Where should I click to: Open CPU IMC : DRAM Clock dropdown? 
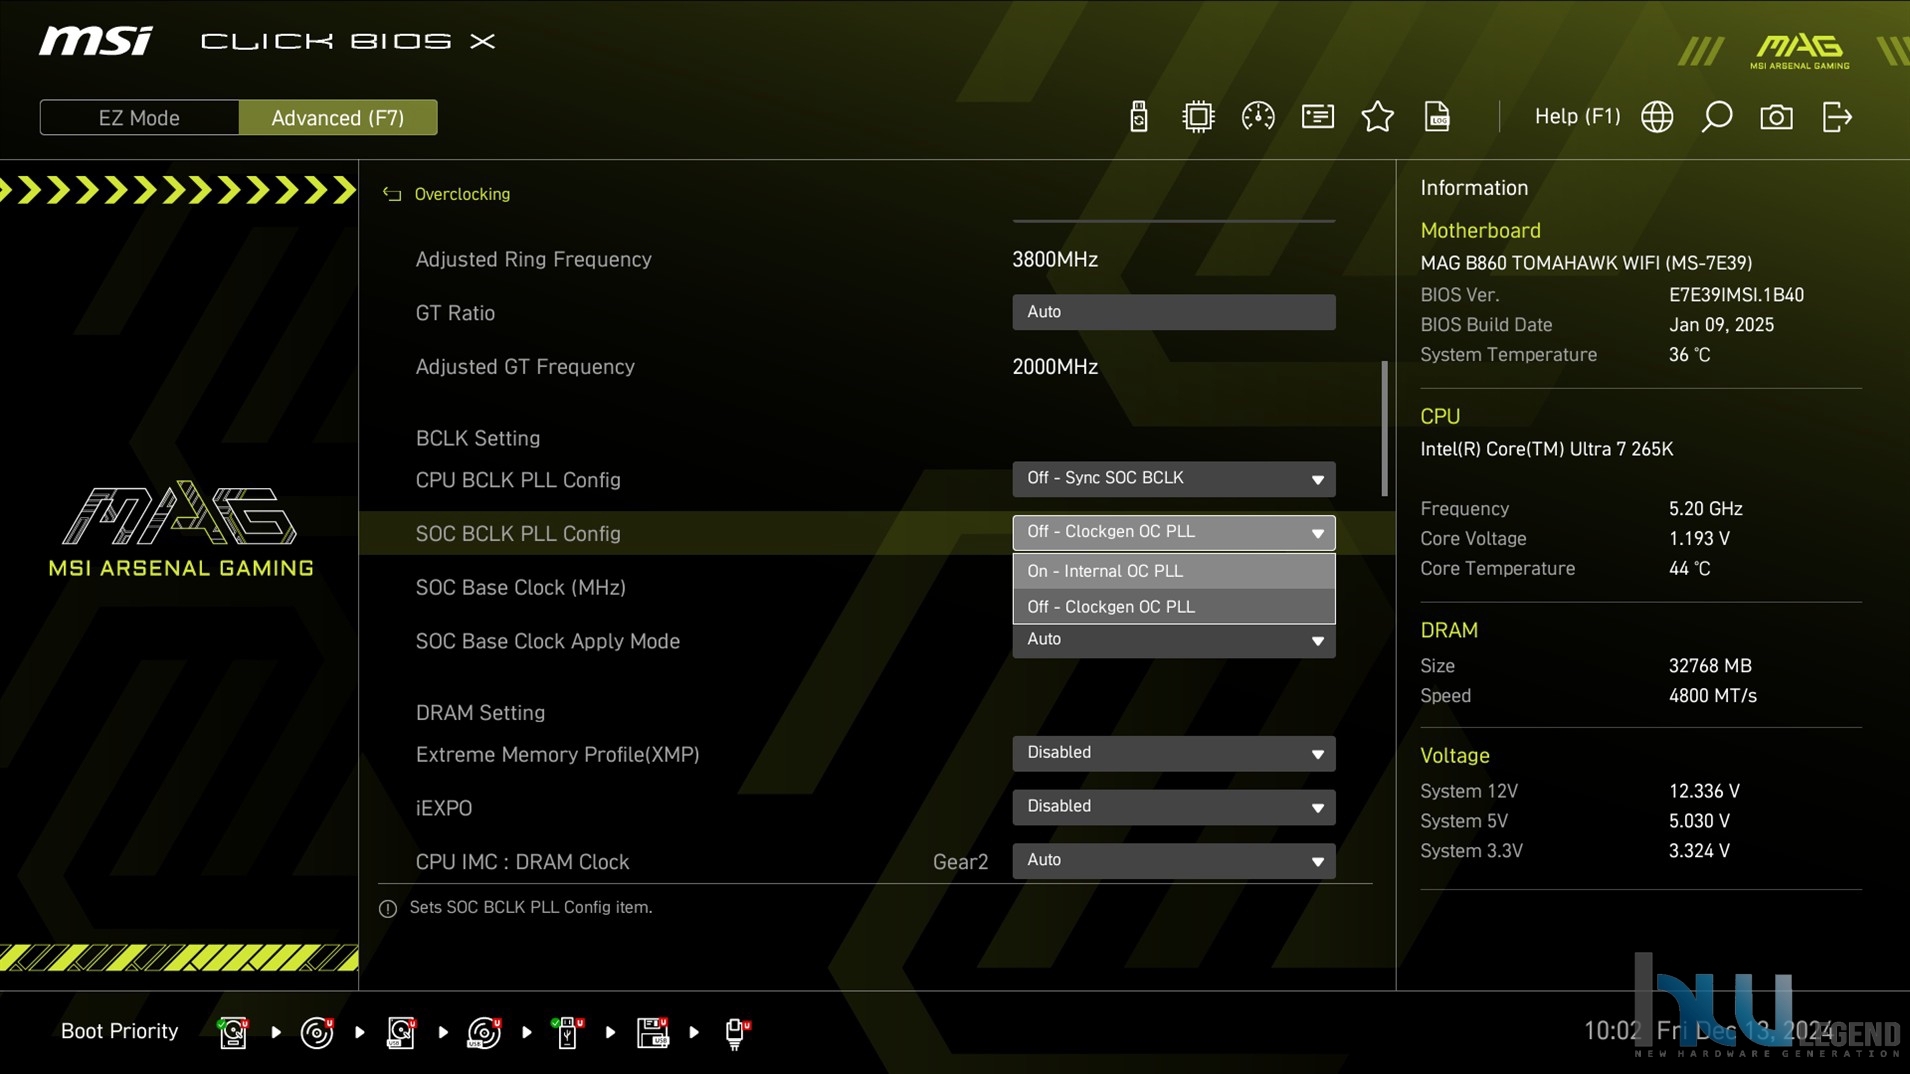pyautogui.click(x=1173, y=860)
